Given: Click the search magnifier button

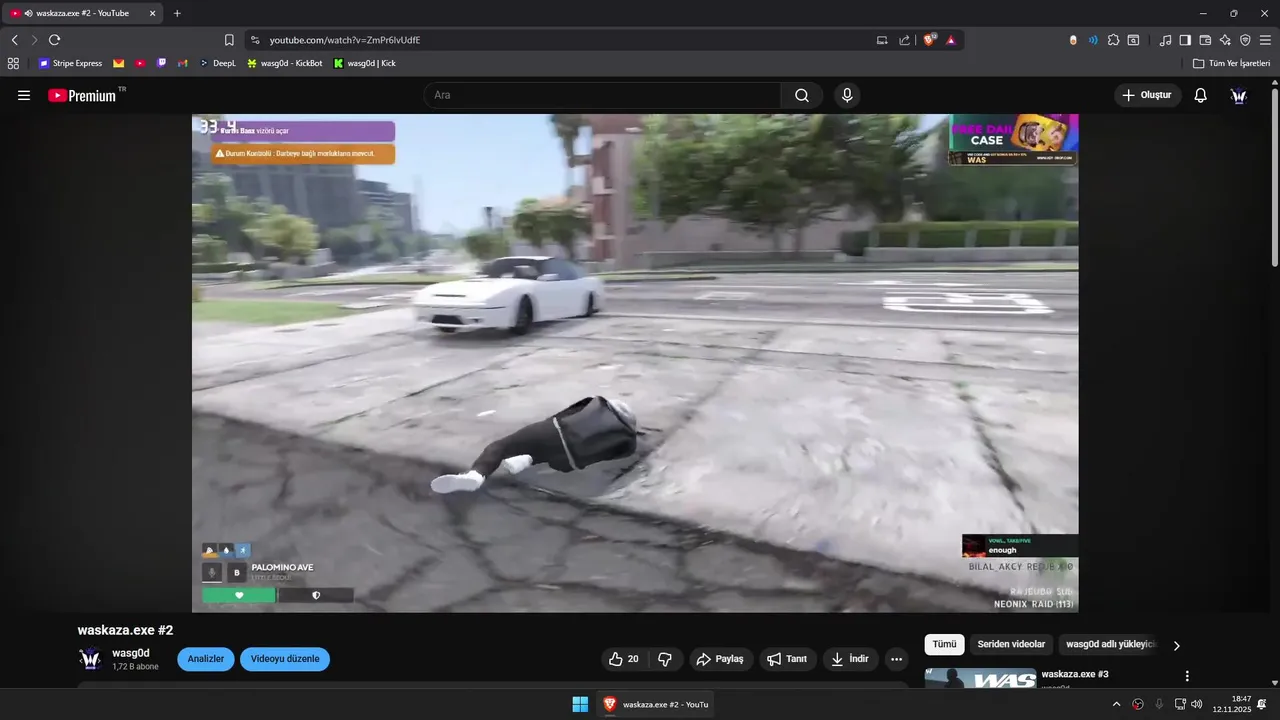Looking at the screenshot, I should coord(802,95).
